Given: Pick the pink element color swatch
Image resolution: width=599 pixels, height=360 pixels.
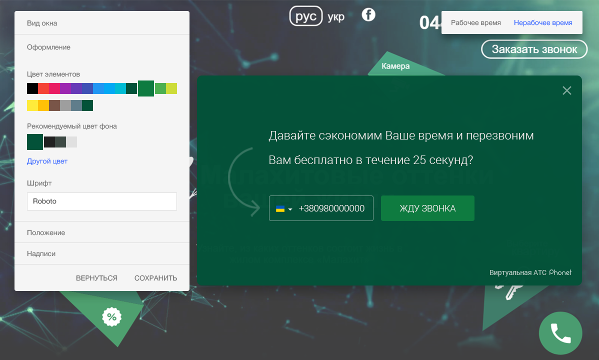Looking at the screenshot, I should [55, 88].
